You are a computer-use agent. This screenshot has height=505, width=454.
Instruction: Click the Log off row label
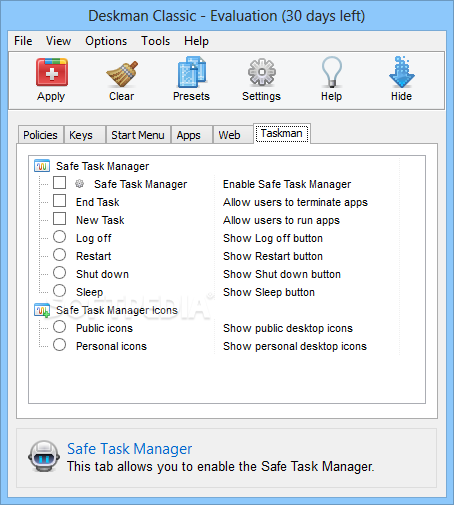tap(94, 238)
